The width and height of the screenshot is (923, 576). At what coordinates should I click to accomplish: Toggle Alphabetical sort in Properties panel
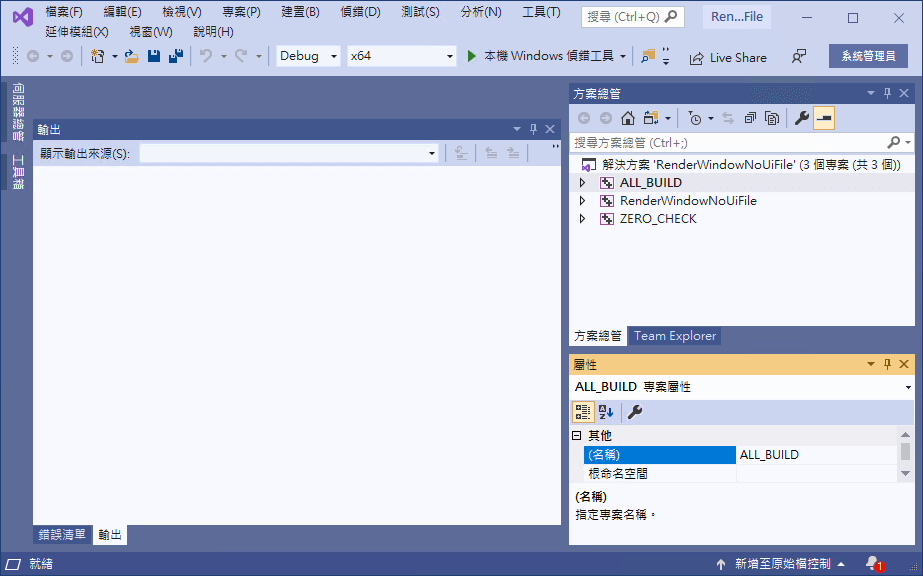606,412
